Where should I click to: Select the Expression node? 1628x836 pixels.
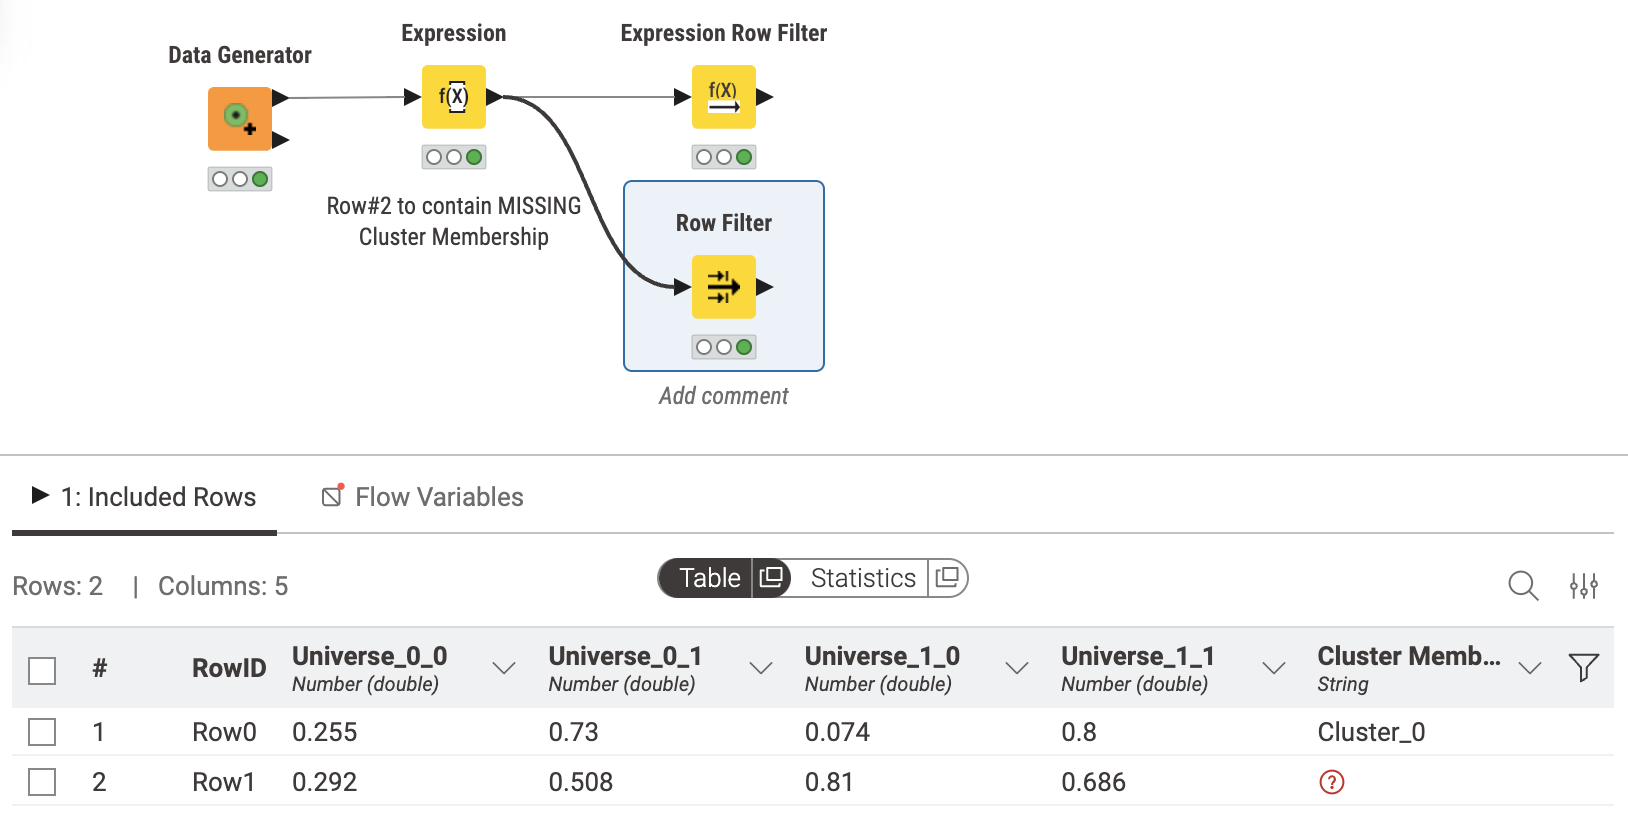[x=453, y=96]
